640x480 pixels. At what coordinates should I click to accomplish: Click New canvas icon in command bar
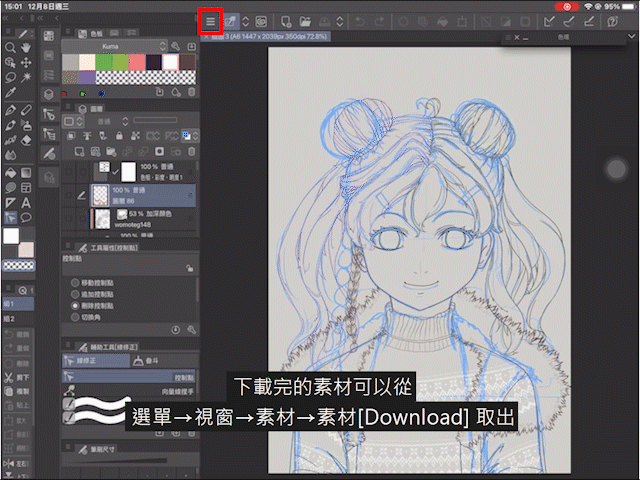click(x=286, y=21)
